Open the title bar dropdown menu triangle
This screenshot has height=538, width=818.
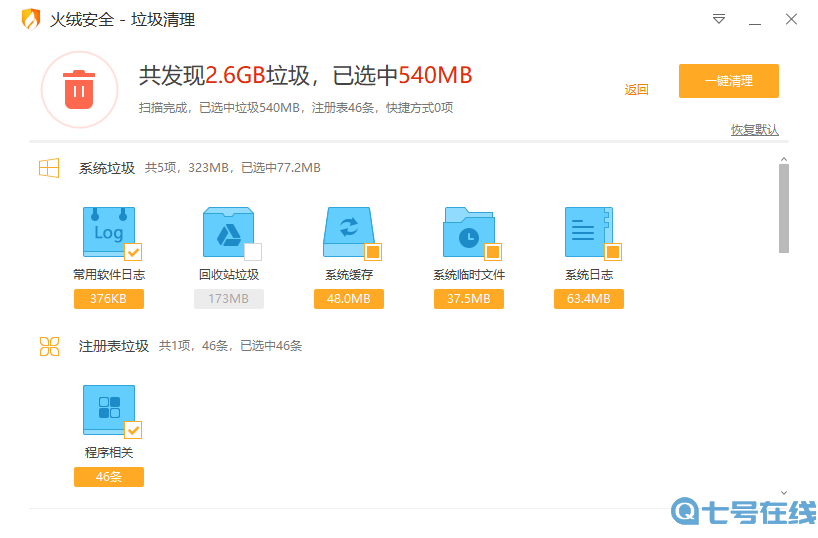[719, 19]
